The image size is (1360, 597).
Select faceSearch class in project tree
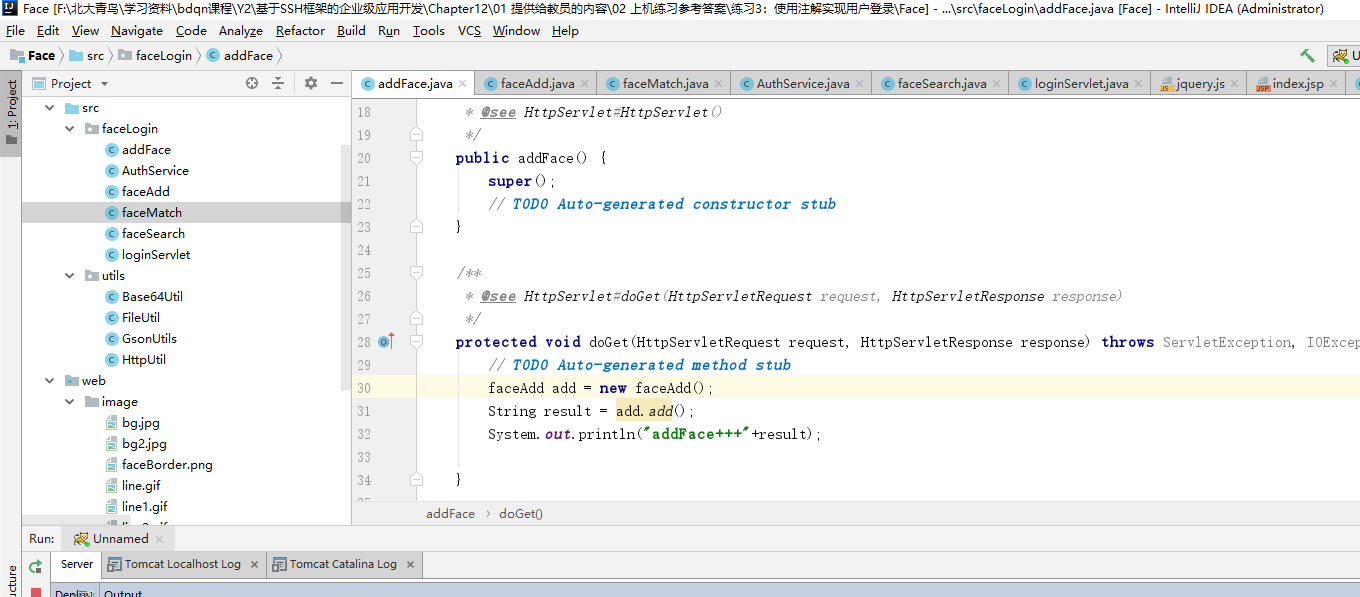pyautogui.click(x=153, y=234)
